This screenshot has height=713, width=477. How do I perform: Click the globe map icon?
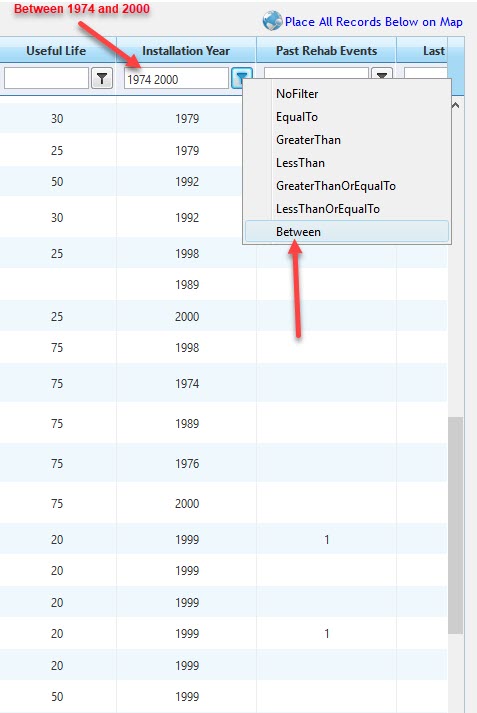pyautogui.click(x=272, y=21)
